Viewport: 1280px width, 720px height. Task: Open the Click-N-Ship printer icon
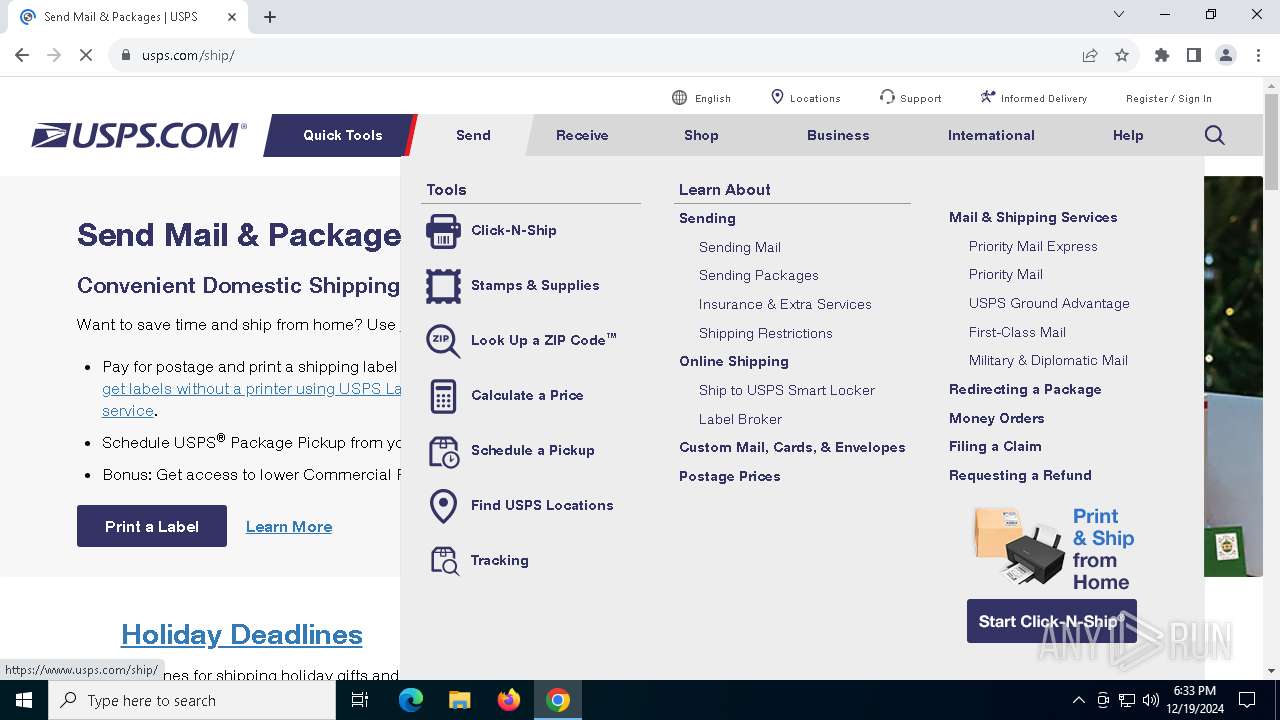(443, 231)
